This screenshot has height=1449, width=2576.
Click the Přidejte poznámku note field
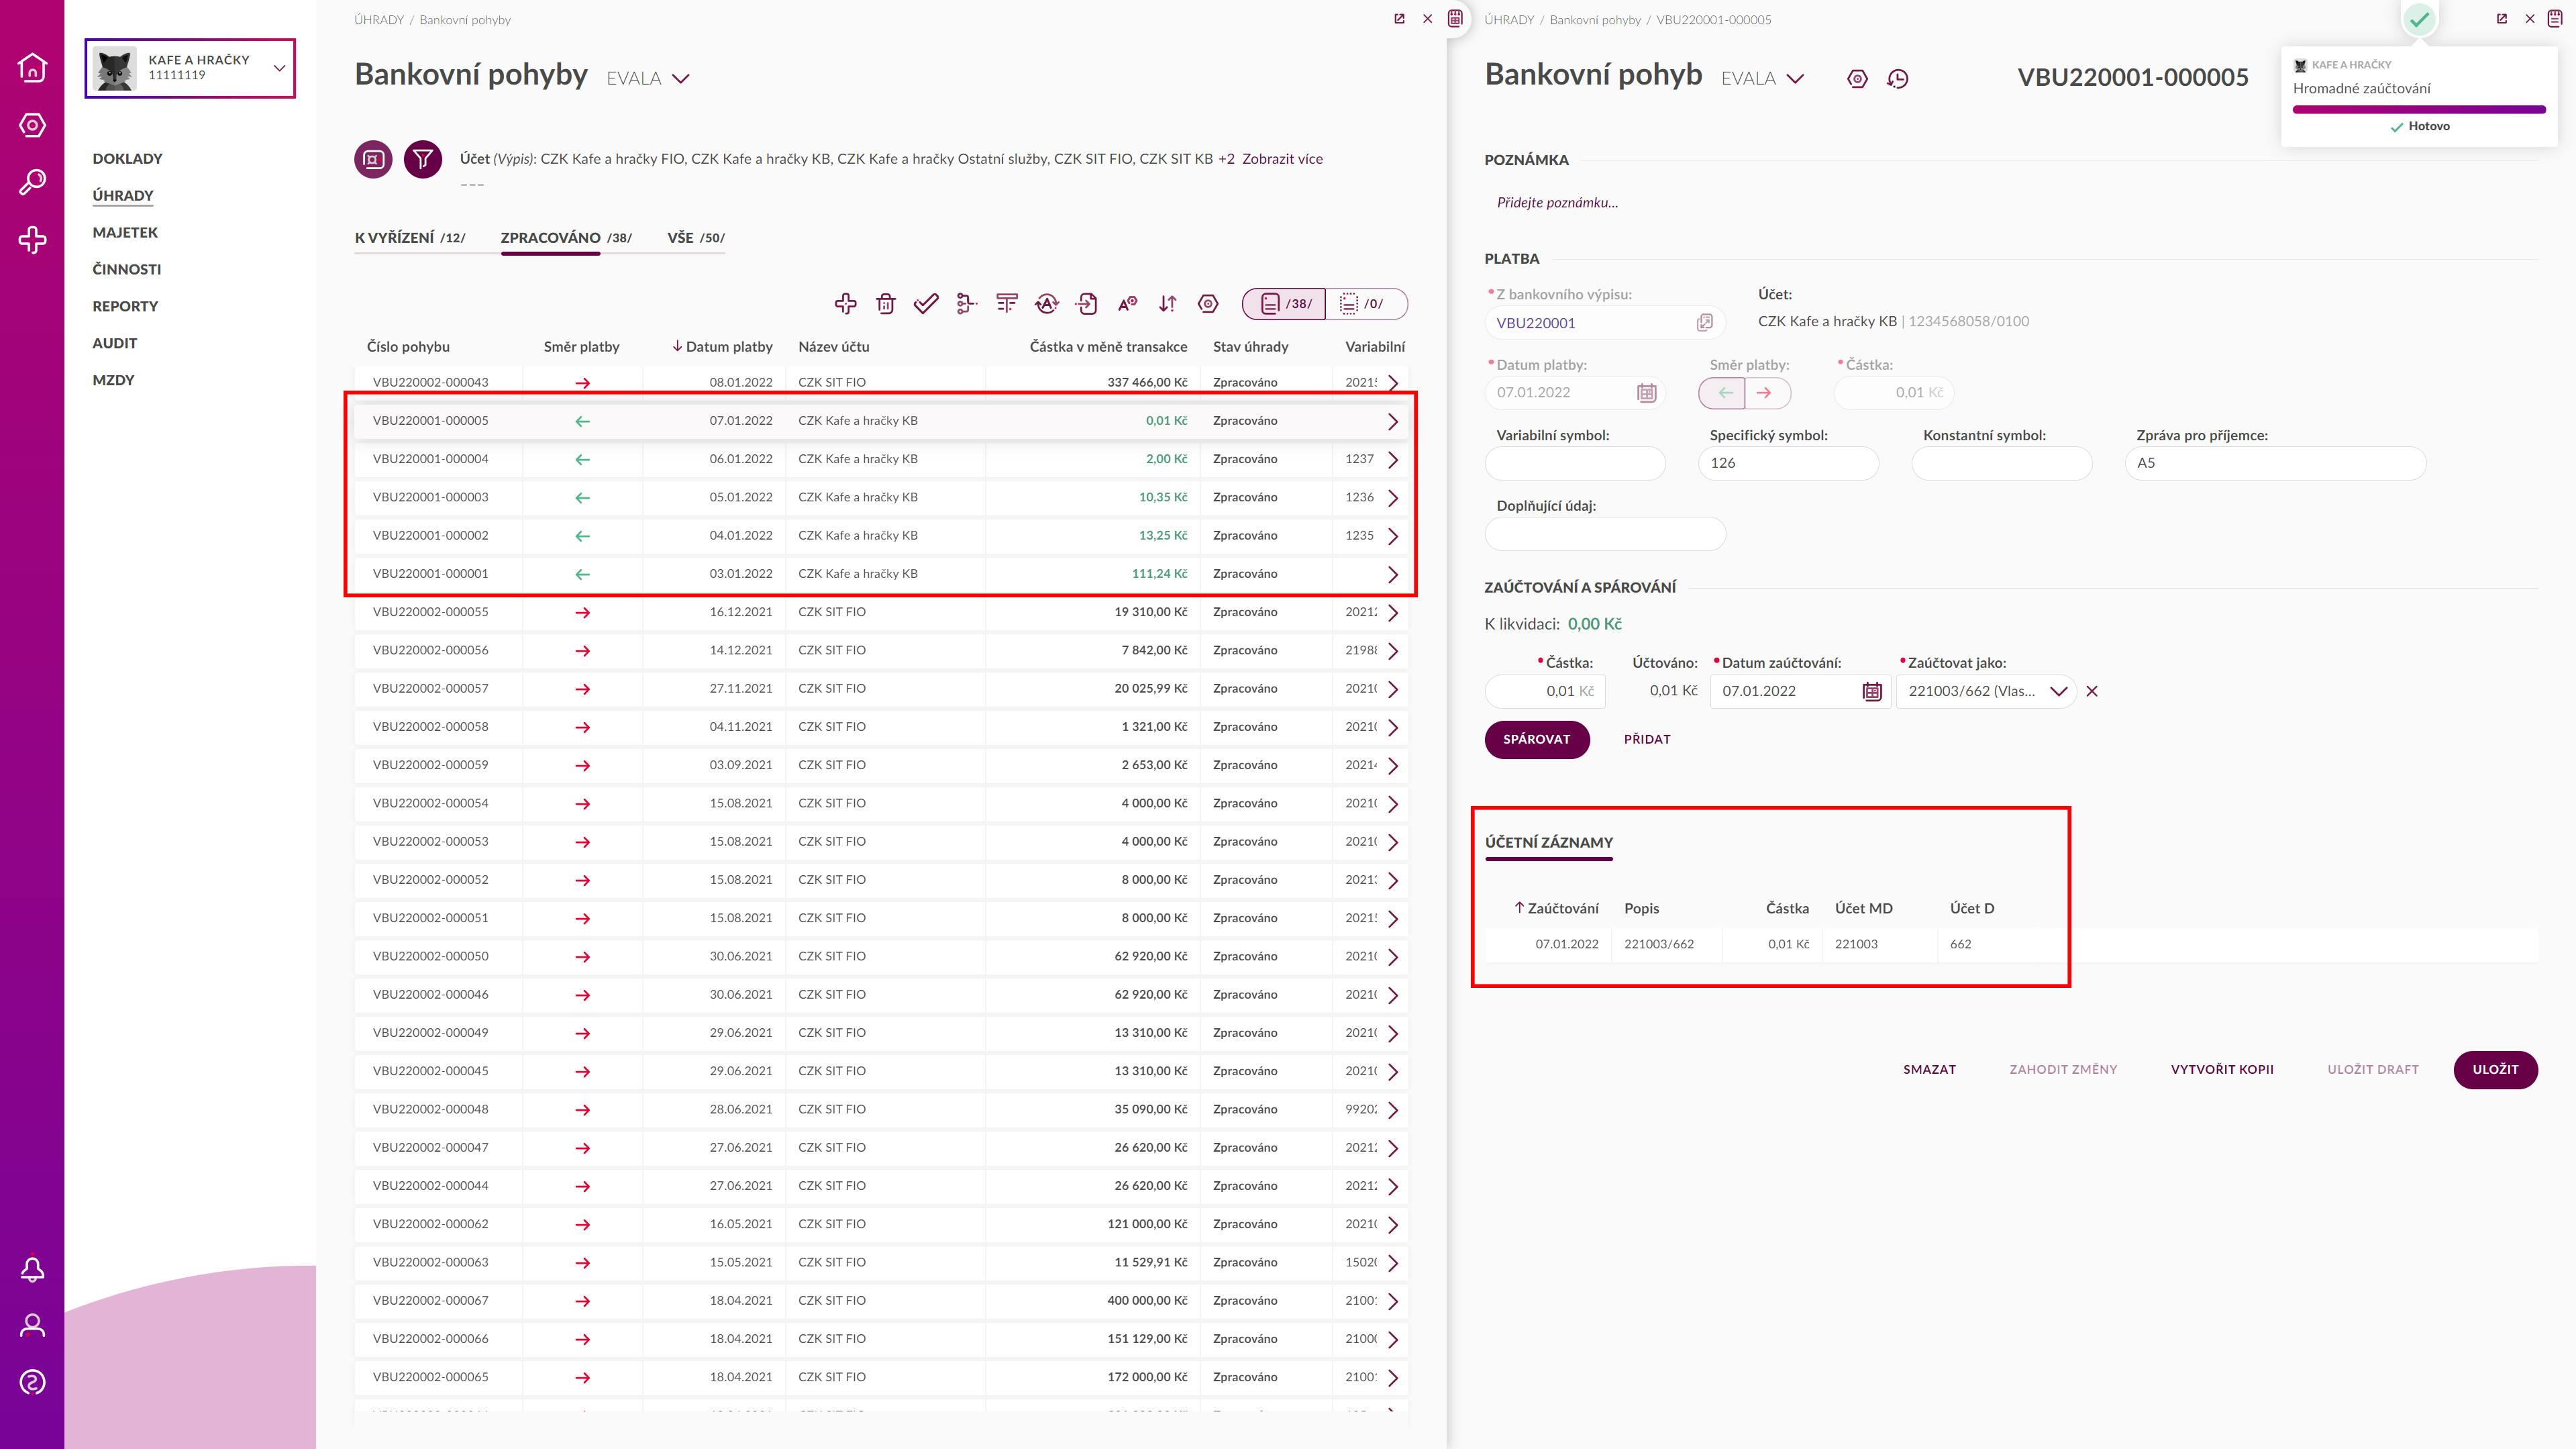click(x=1557, y=202)
